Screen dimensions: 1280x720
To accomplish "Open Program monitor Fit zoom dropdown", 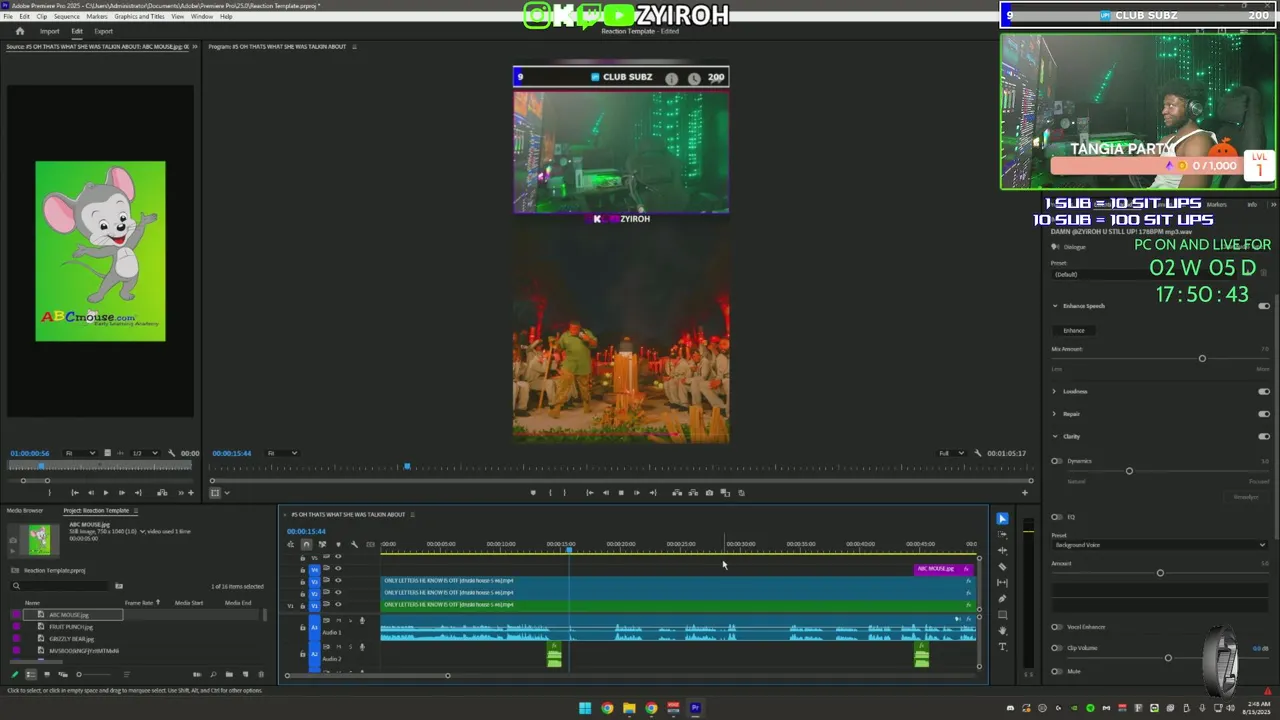I will pyautogui.click(x=282, y=453).
